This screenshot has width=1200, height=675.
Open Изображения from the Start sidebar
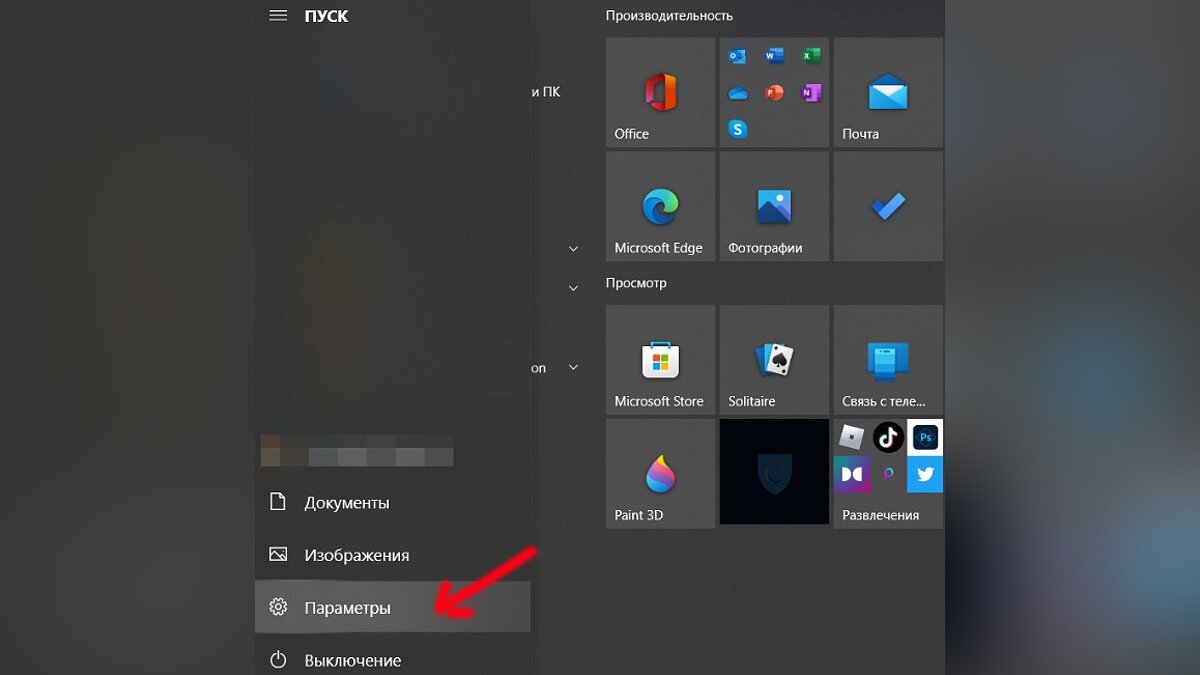tap(393, 555)
